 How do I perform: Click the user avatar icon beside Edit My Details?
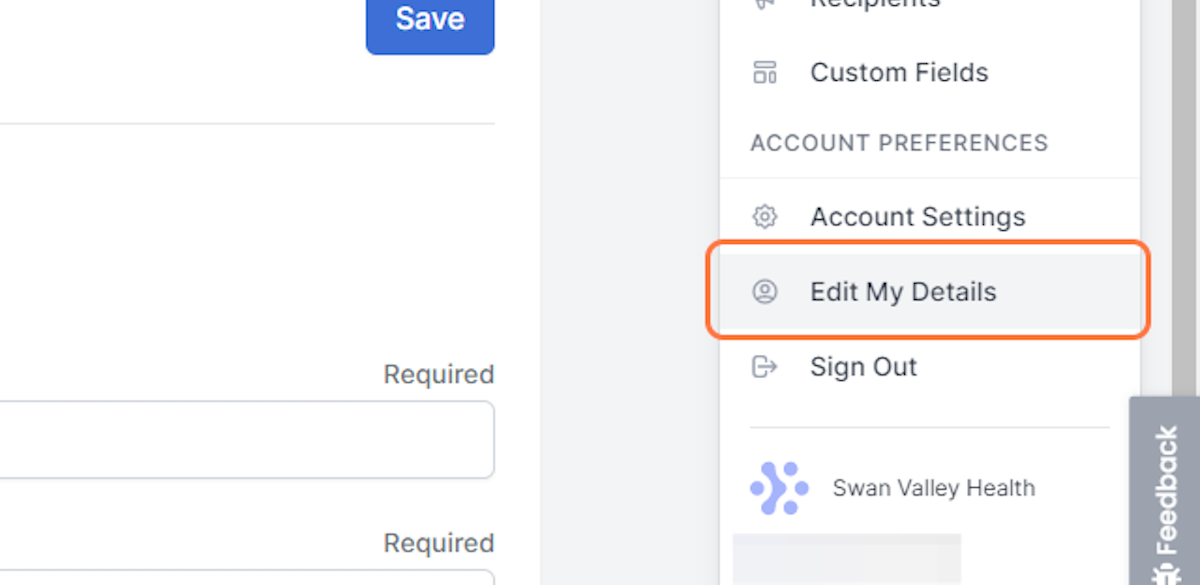(x=765, y=292)
